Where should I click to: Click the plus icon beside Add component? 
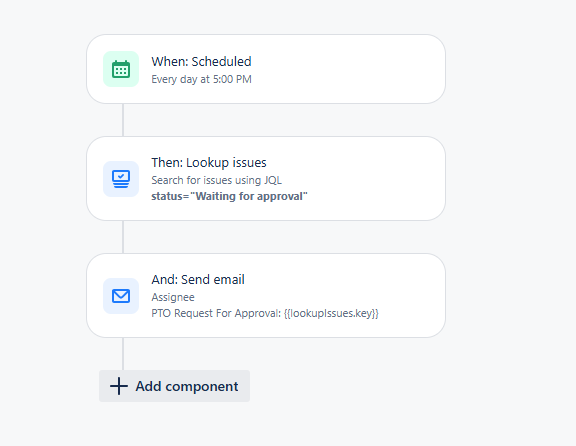(119, 386)
